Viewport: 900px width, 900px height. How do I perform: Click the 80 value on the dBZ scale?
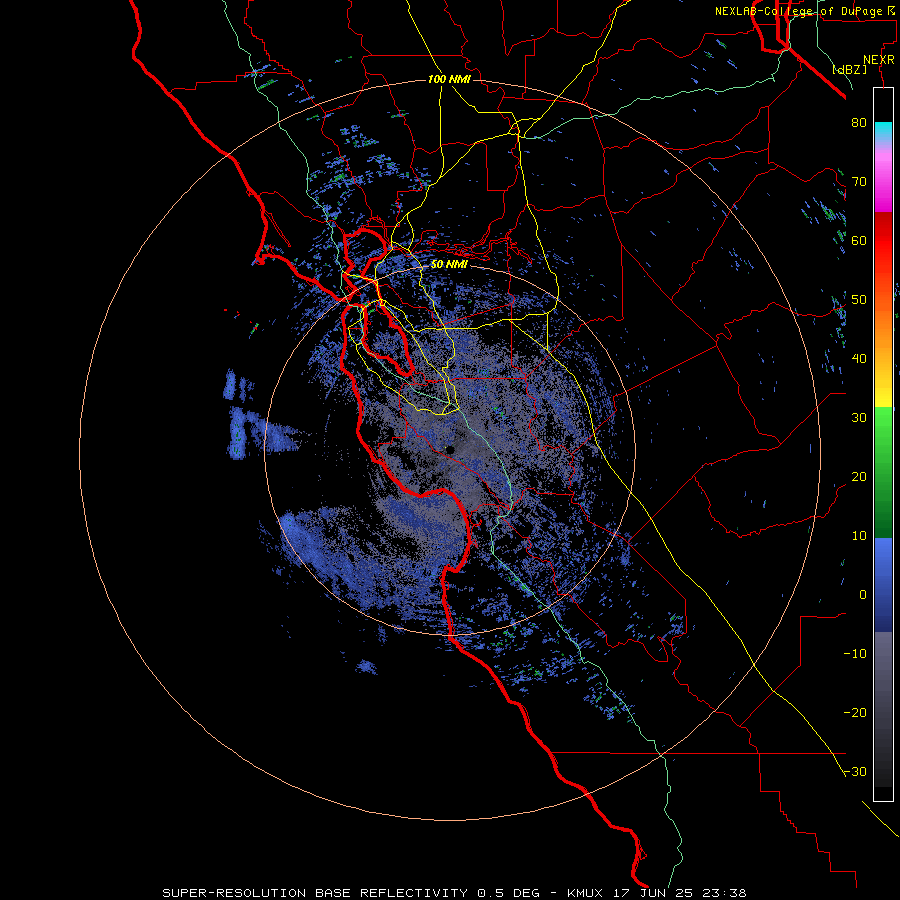(x=859, y=123)
